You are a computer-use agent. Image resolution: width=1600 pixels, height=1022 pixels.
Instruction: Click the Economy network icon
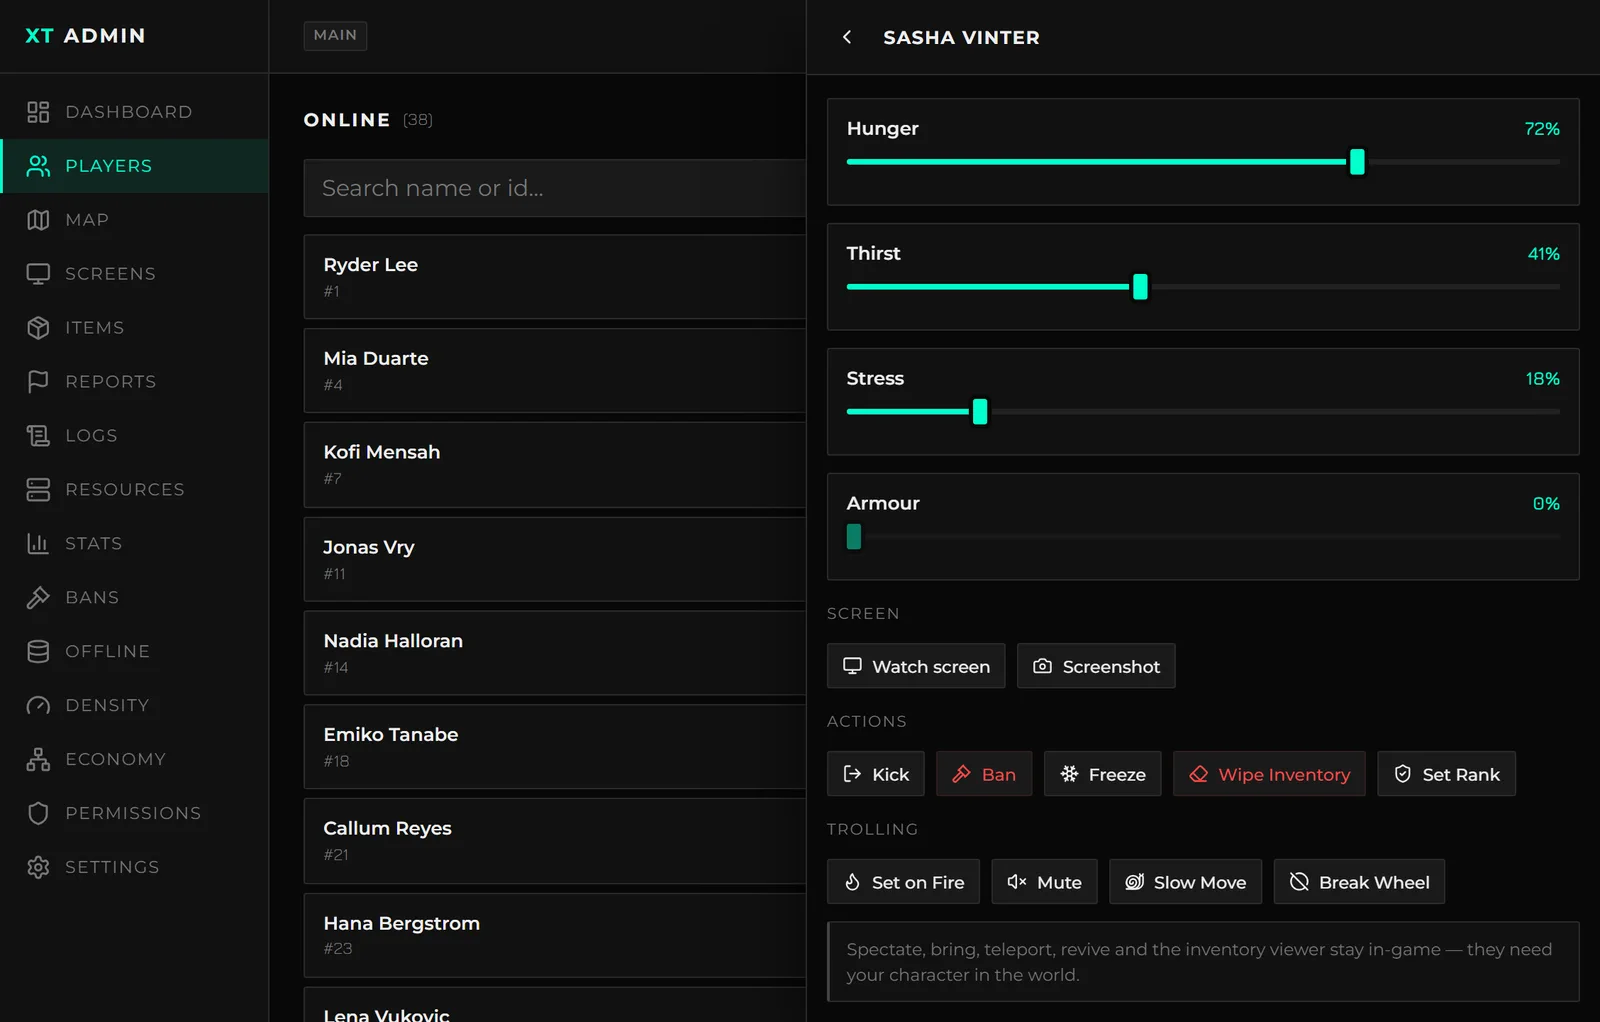click(x=38, y=760)
